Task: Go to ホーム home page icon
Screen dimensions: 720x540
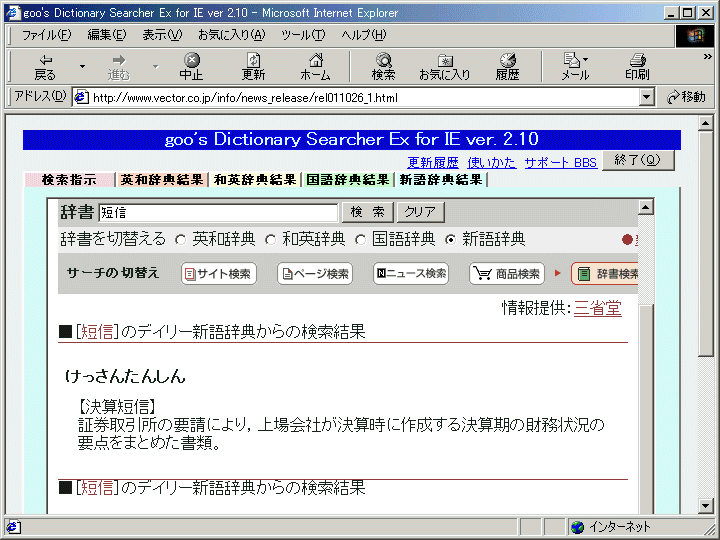Action: coord(315,67)
